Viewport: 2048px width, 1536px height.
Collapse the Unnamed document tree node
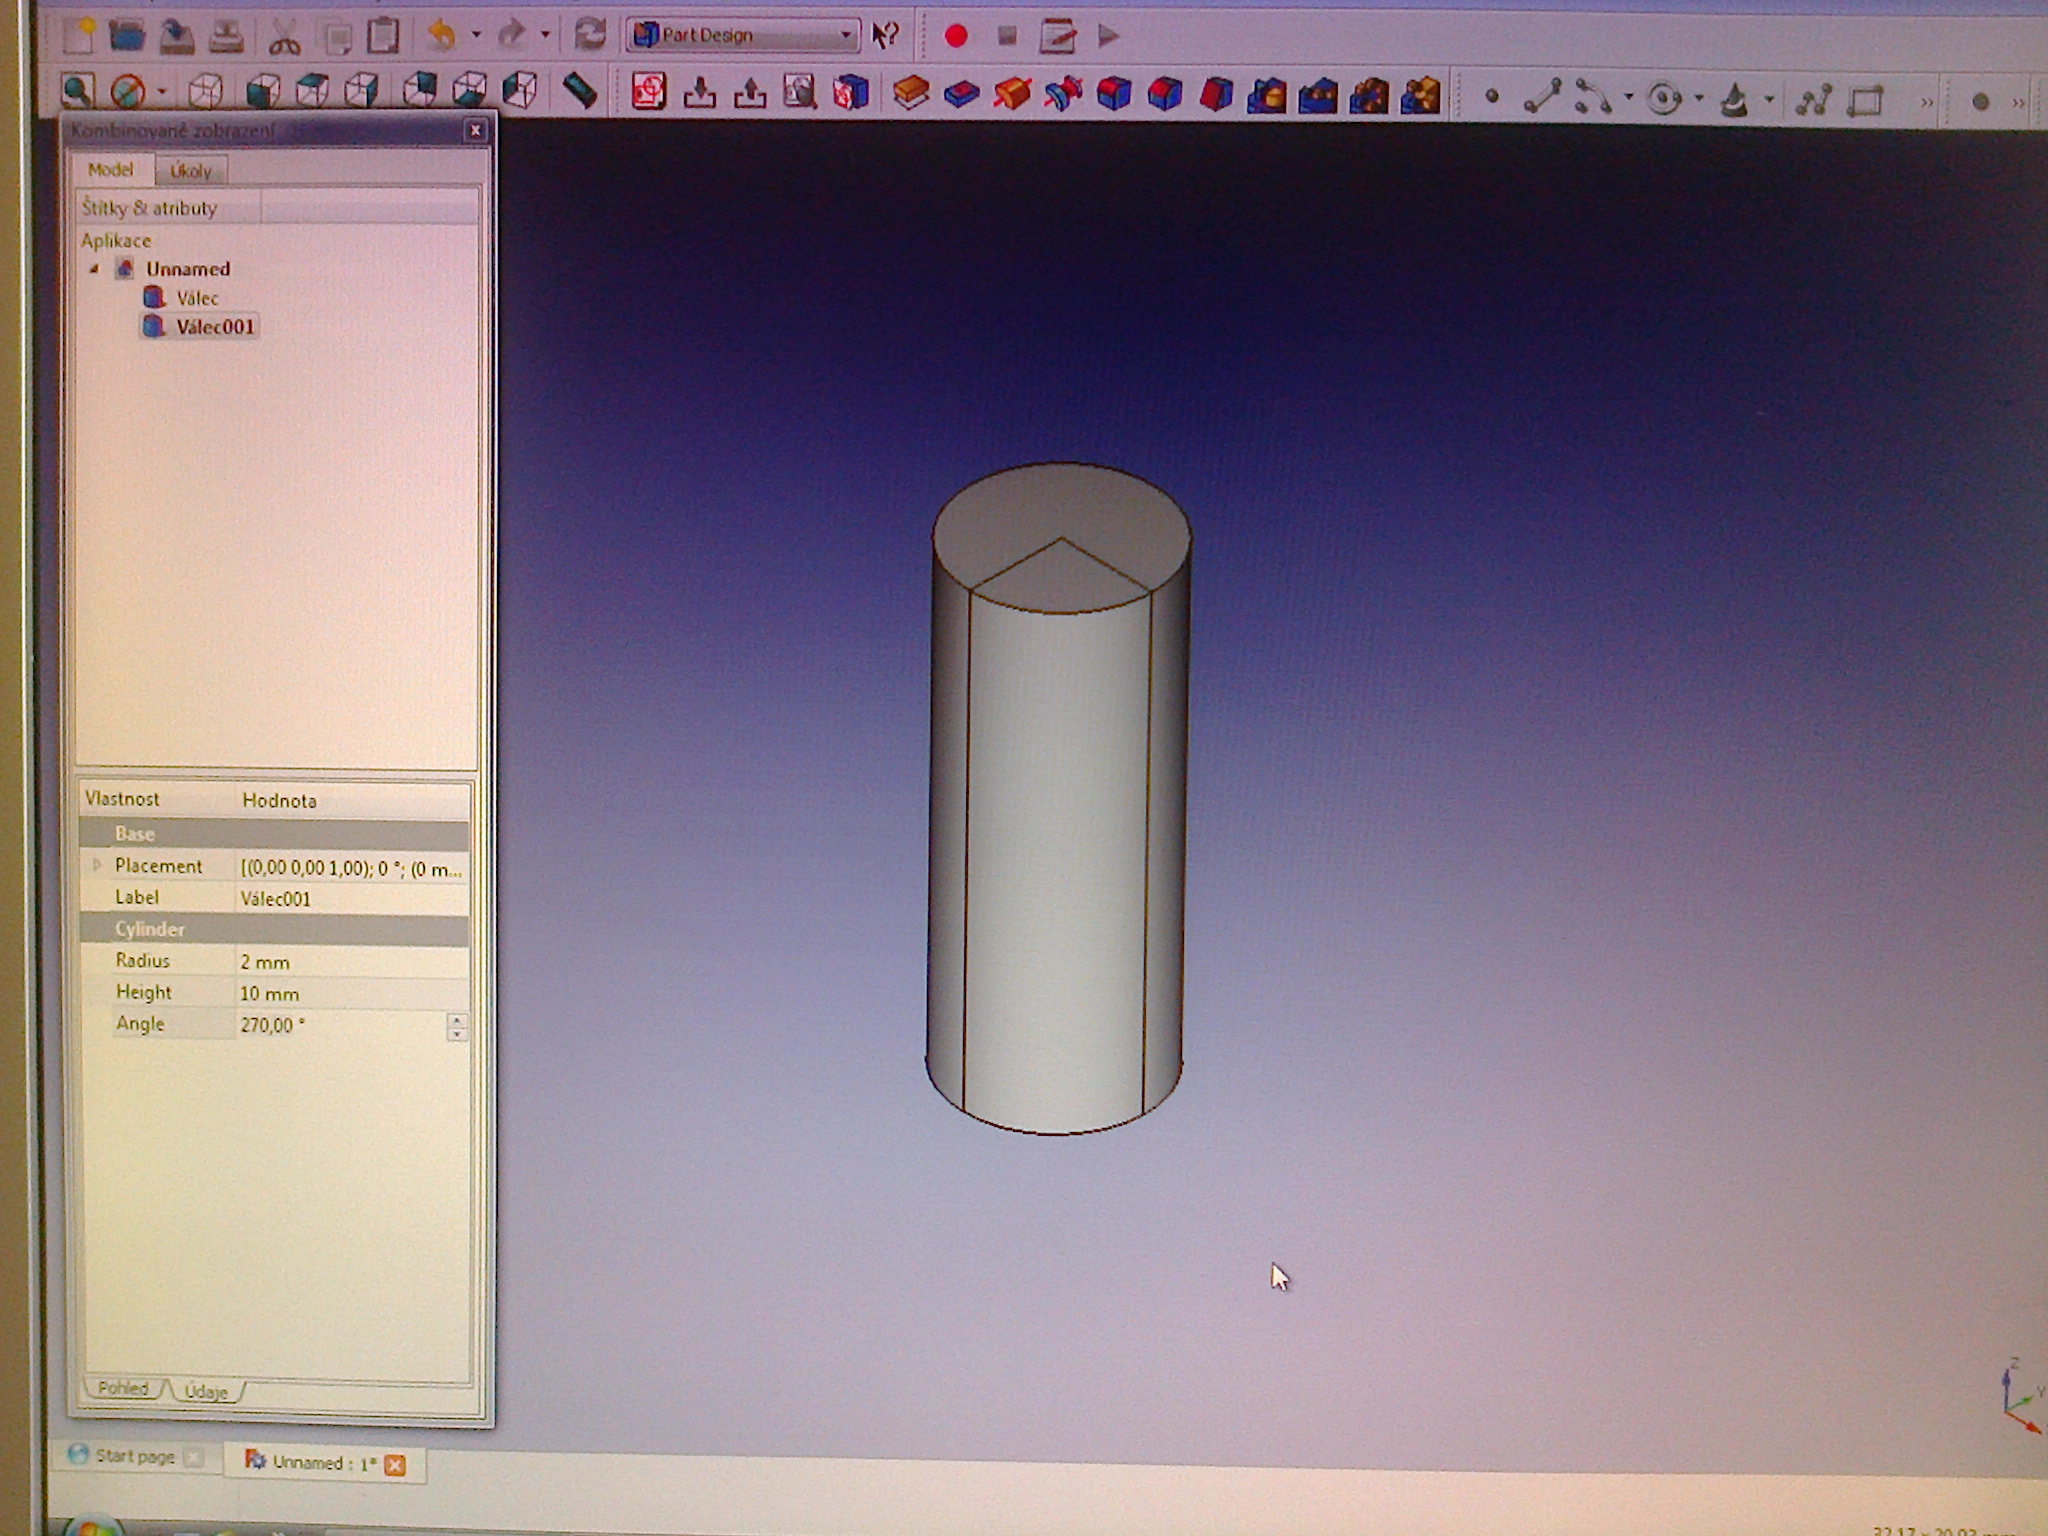[95, 269]
